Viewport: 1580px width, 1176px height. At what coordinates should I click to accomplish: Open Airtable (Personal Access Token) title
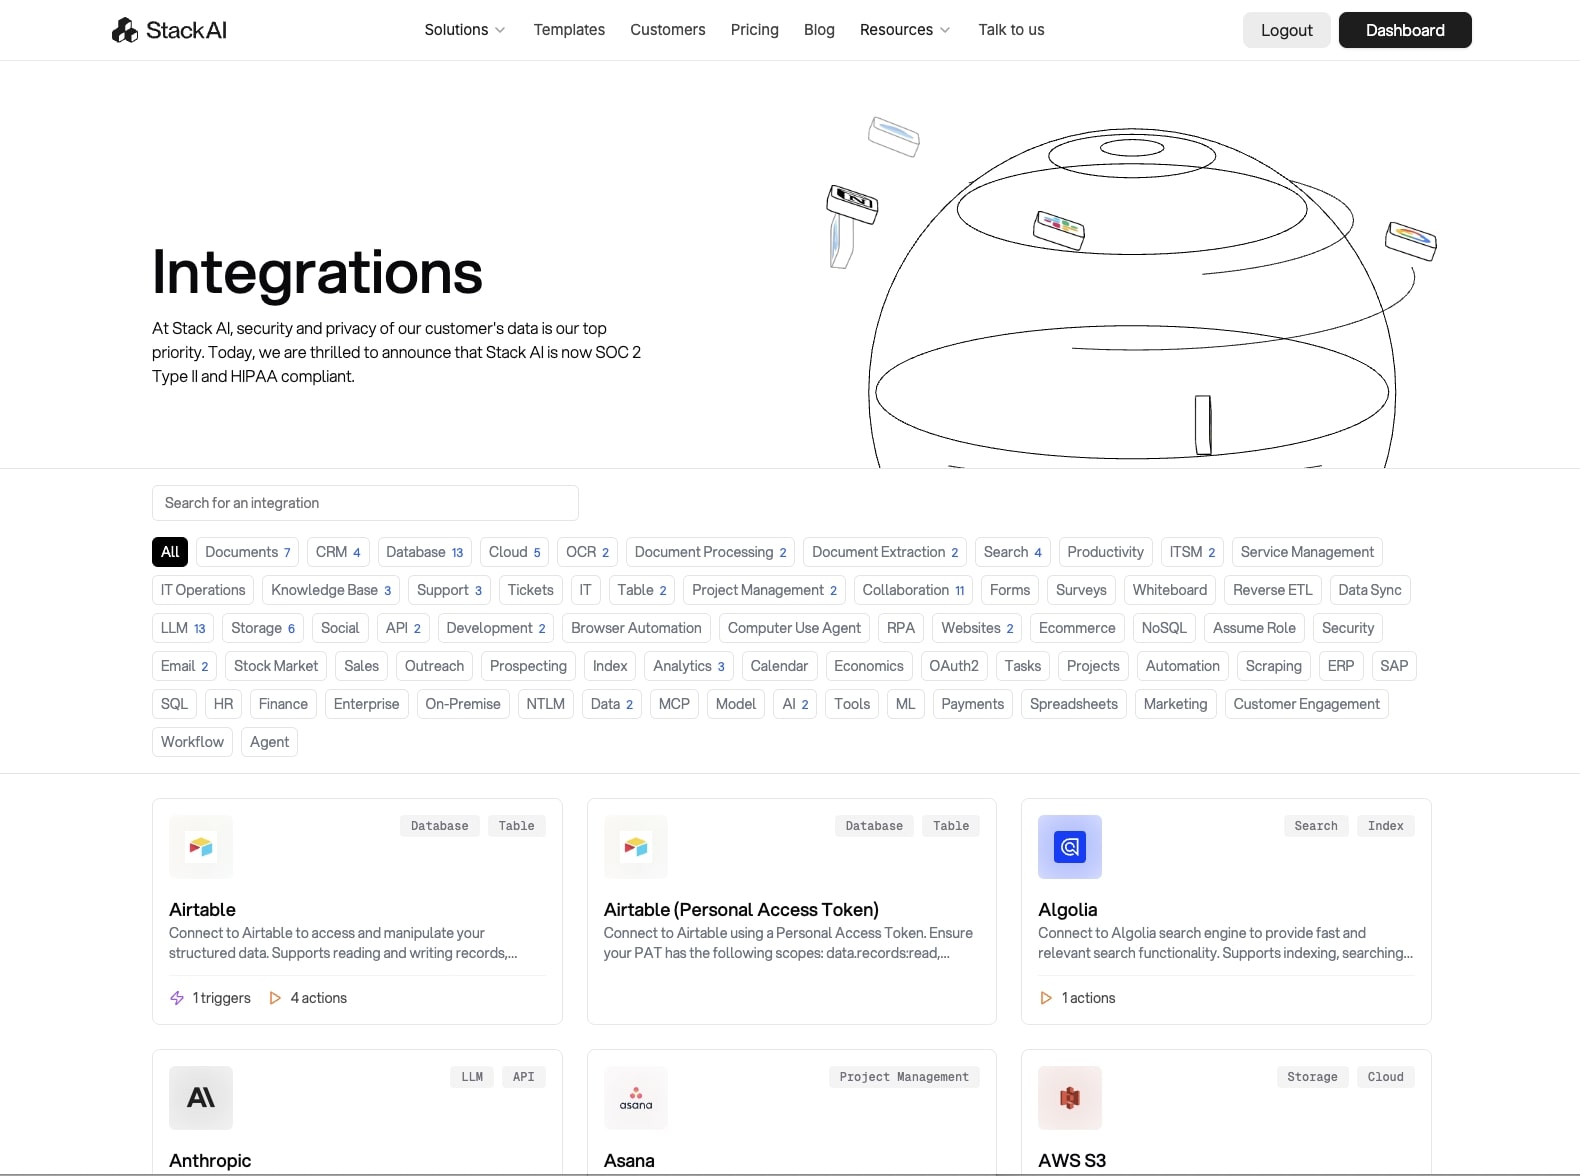(x=741, y=910)
